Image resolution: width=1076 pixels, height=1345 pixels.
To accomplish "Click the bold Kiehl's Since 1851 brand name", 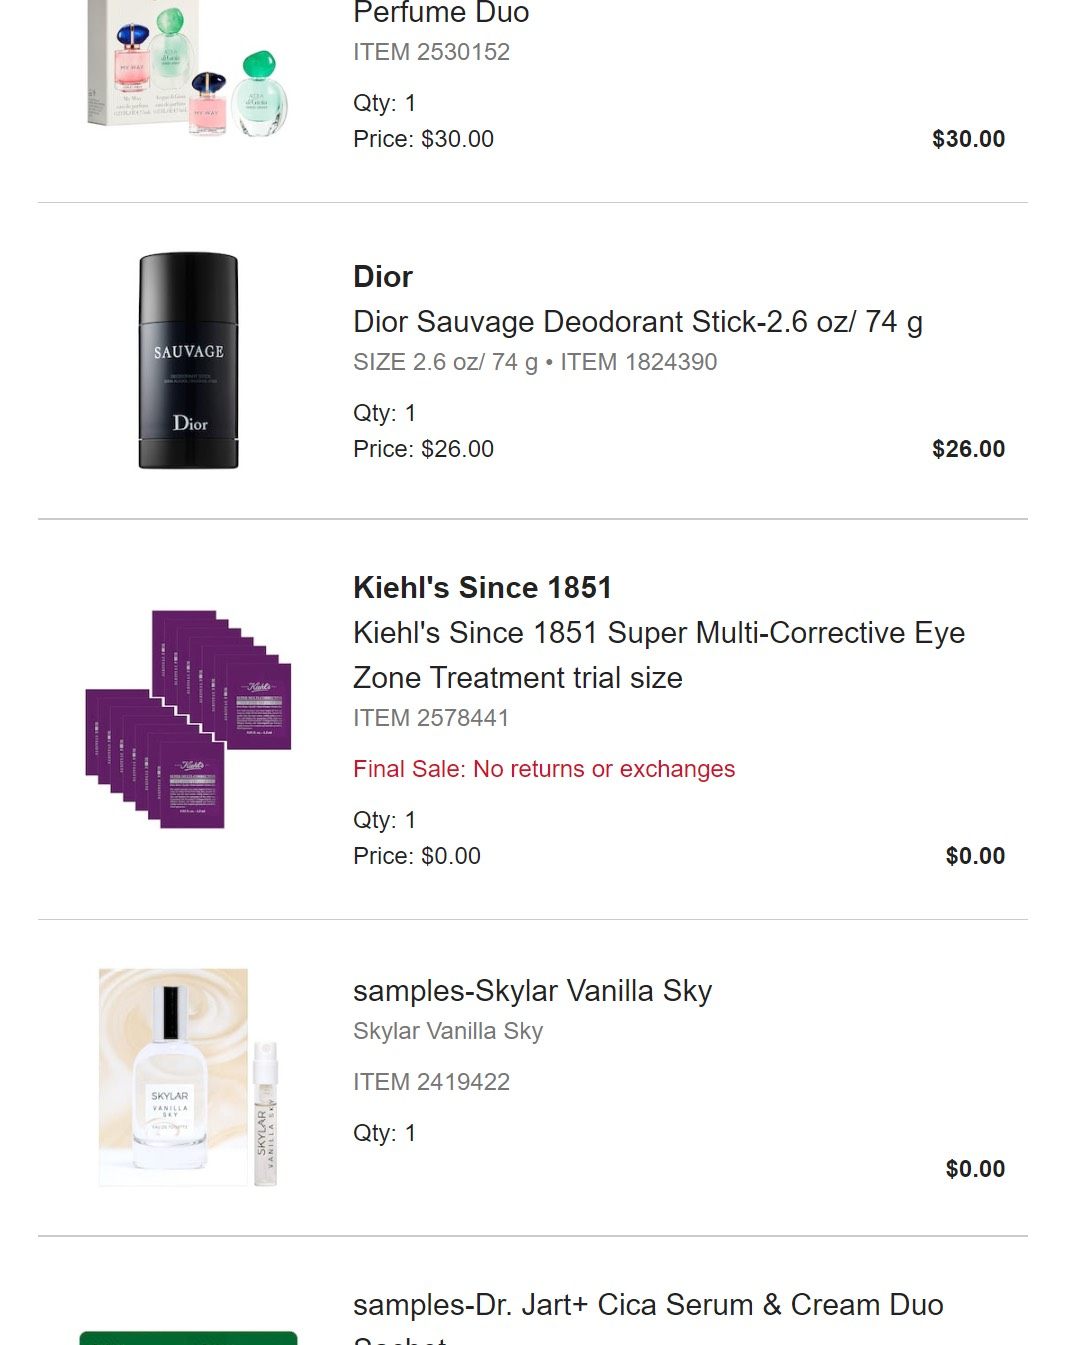I will (x=482, y=588).
